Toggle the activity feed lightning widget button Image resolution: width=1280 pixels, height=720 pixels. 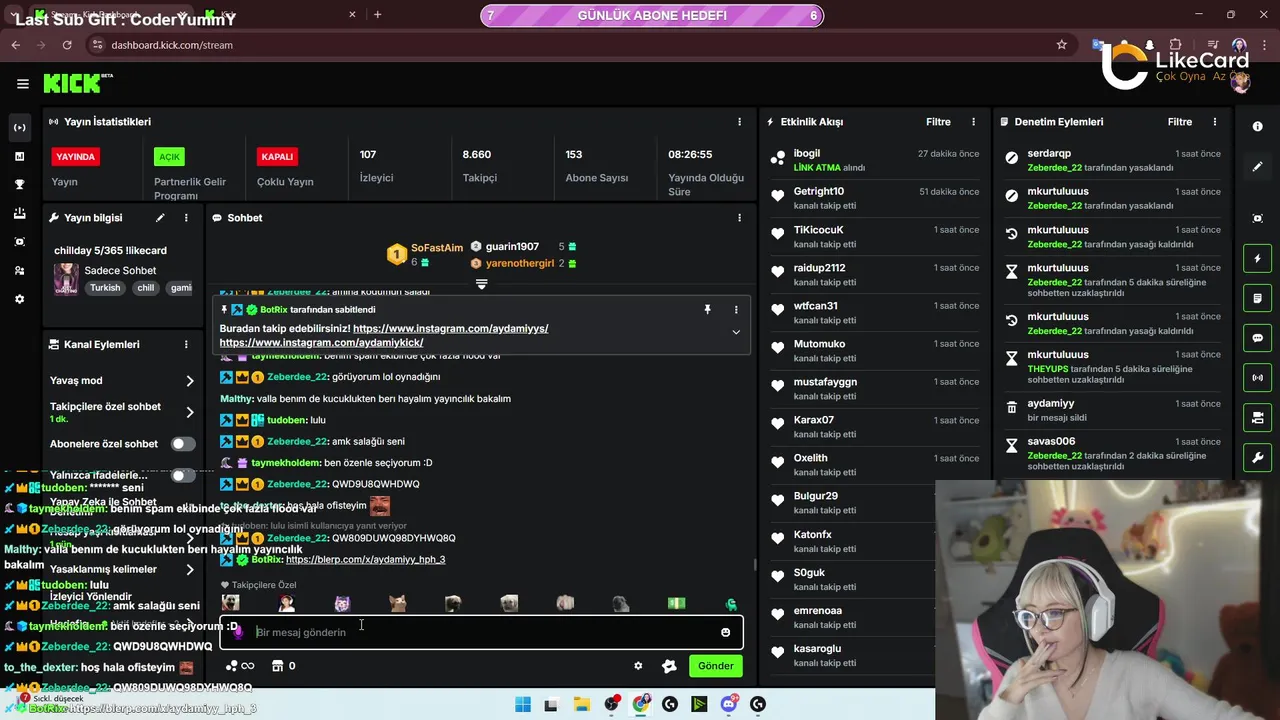[x=1258, y=259]
